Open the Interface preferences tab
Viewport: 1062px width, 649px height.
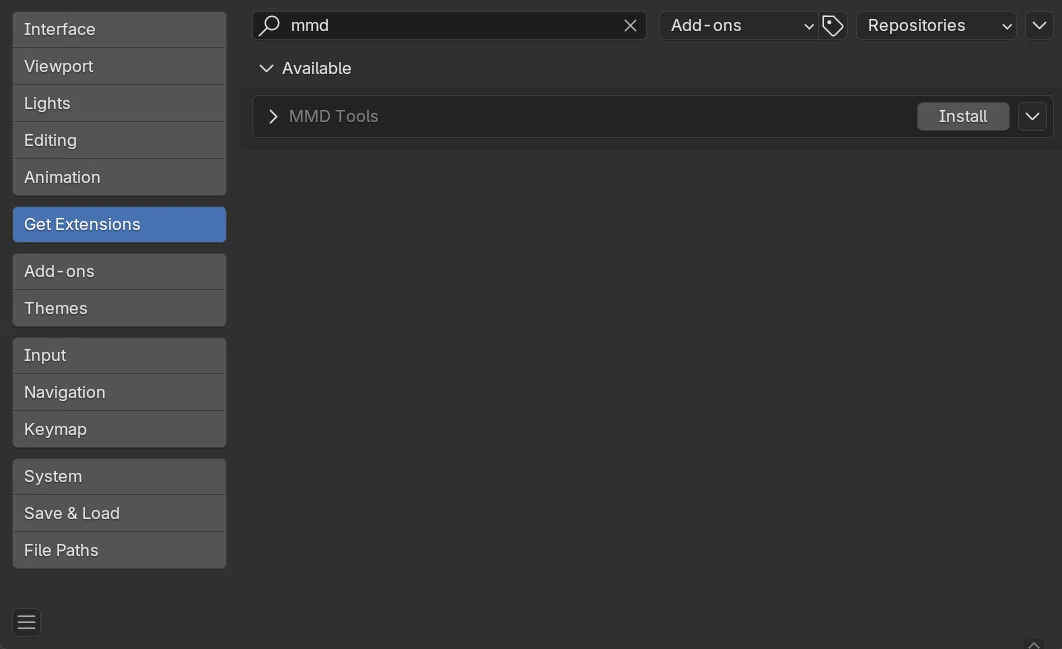pos(119,29)
